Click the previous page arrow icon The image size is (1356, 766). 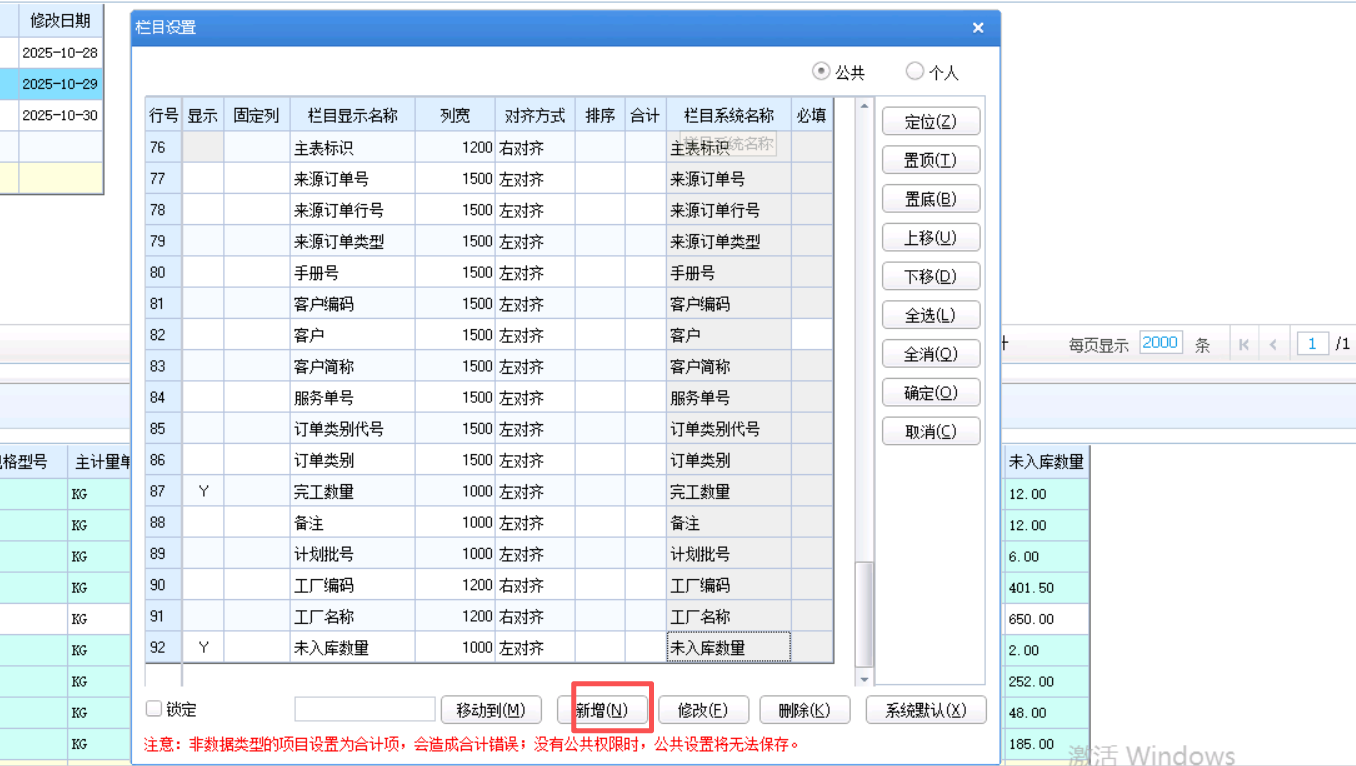coord(1273,344)
